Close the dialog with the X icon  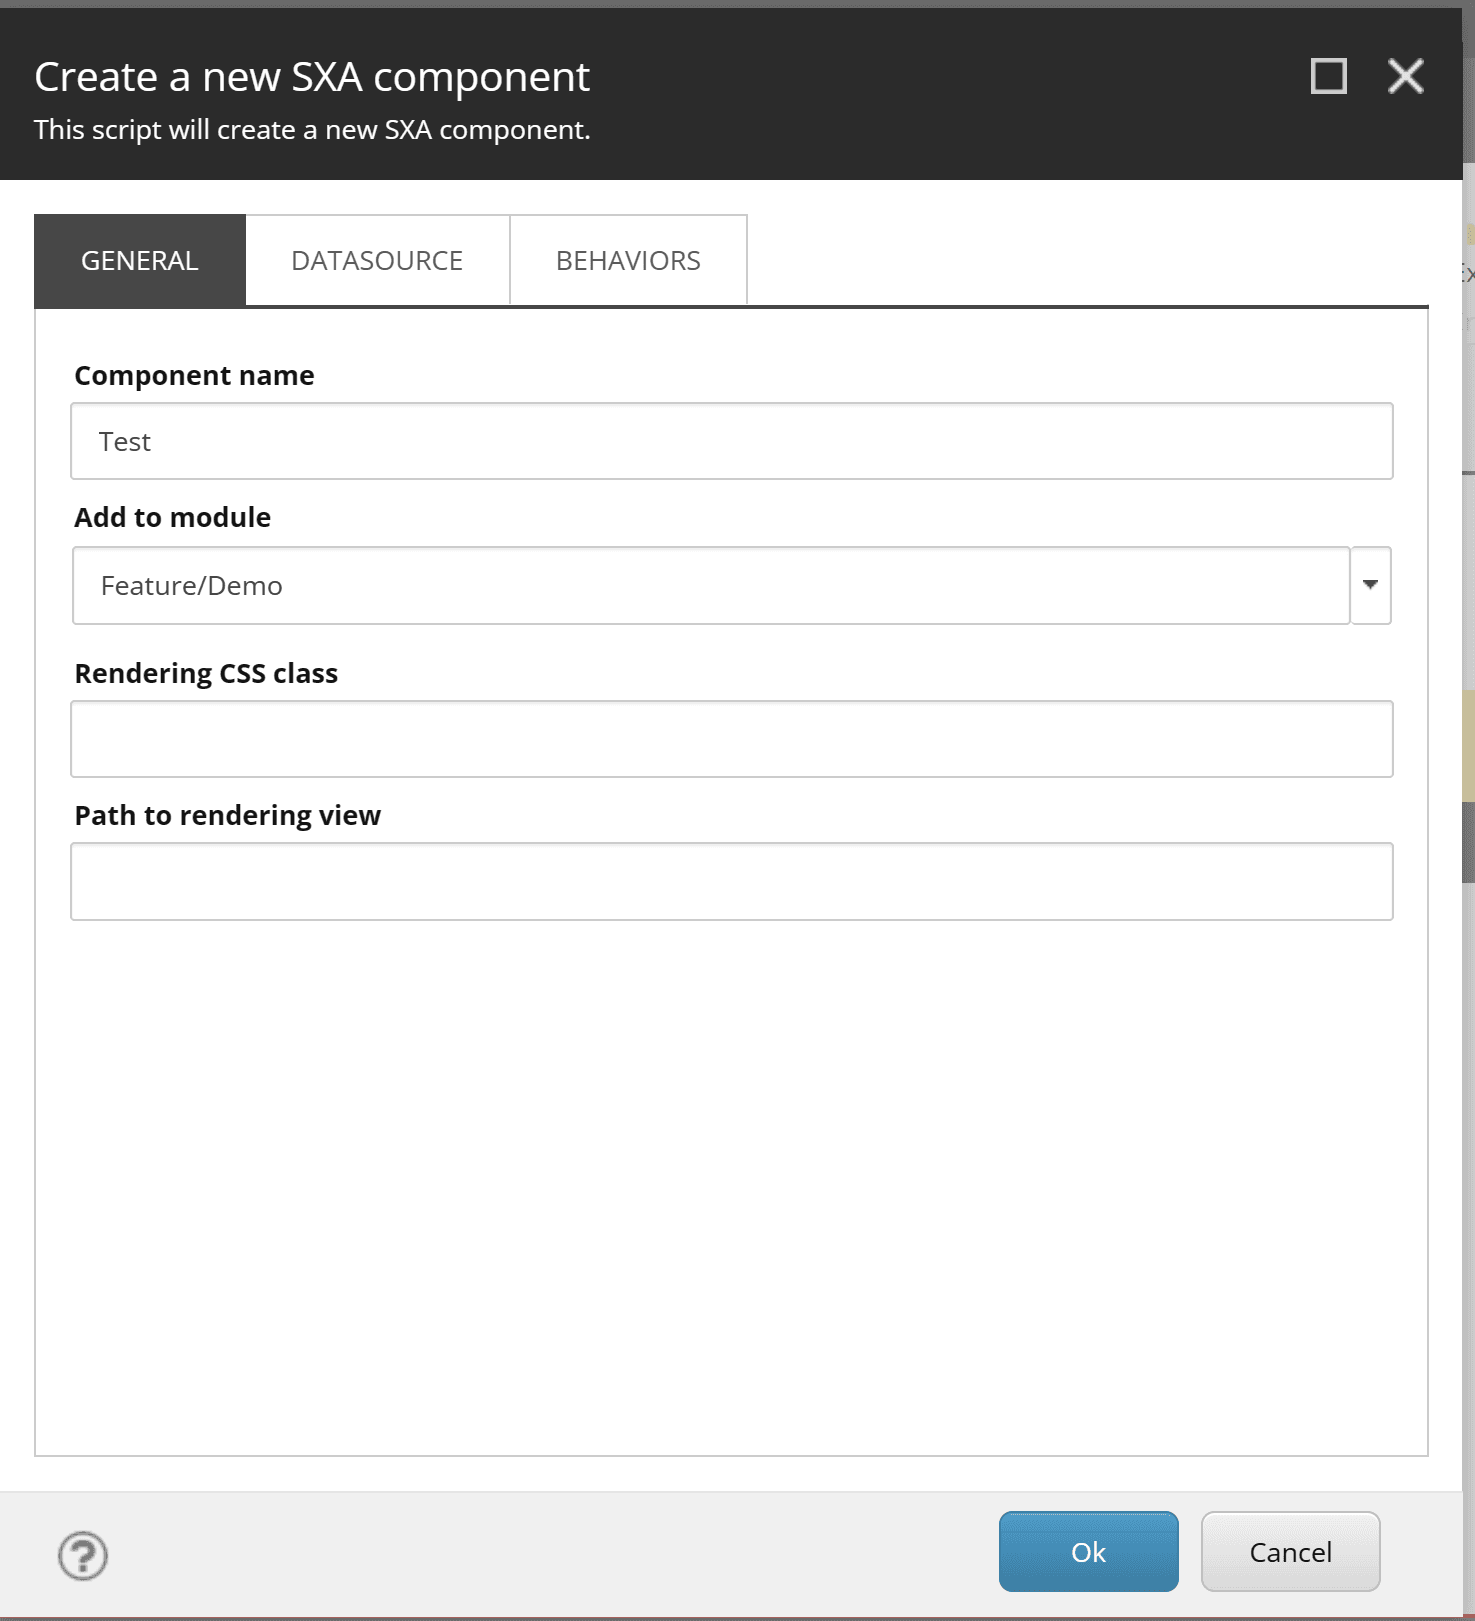coord(1405,76)
